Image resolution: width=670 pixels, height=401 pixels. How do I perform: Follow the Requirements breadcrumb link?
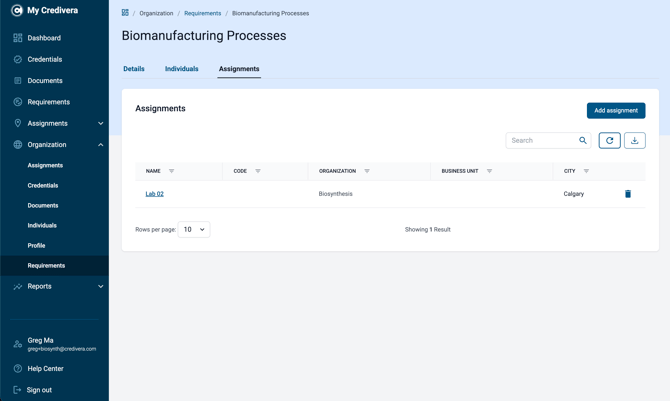click(203, 13)
